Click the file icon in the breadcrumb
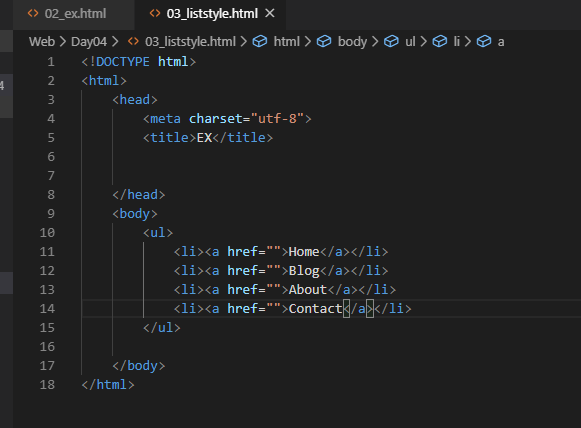Viewport: 581px width, 428px height. (133, 41)
